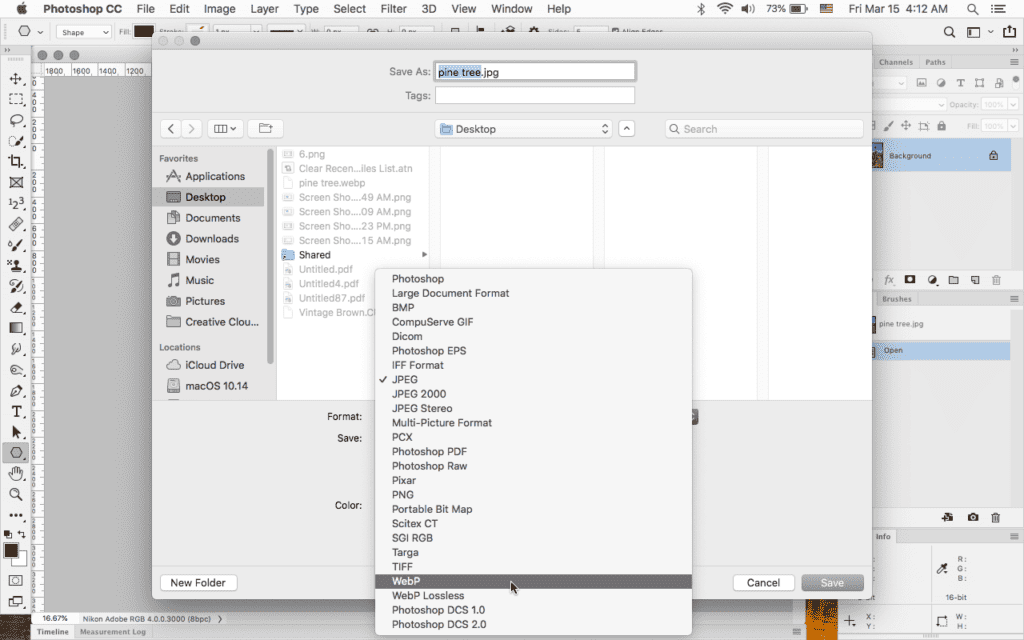Select the Eraser tool
Screen dimensions: 1024x640
coord(16,307)
